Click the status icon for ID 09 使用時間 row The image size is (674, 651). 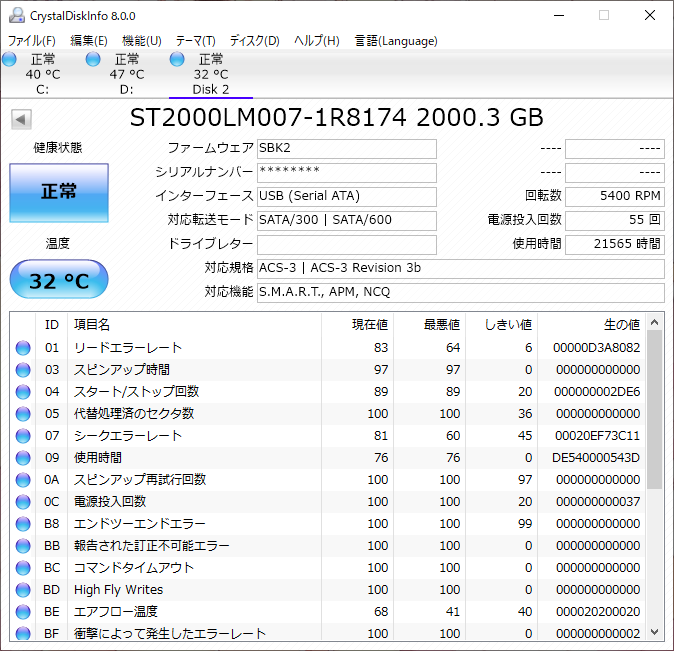(23, 458)
